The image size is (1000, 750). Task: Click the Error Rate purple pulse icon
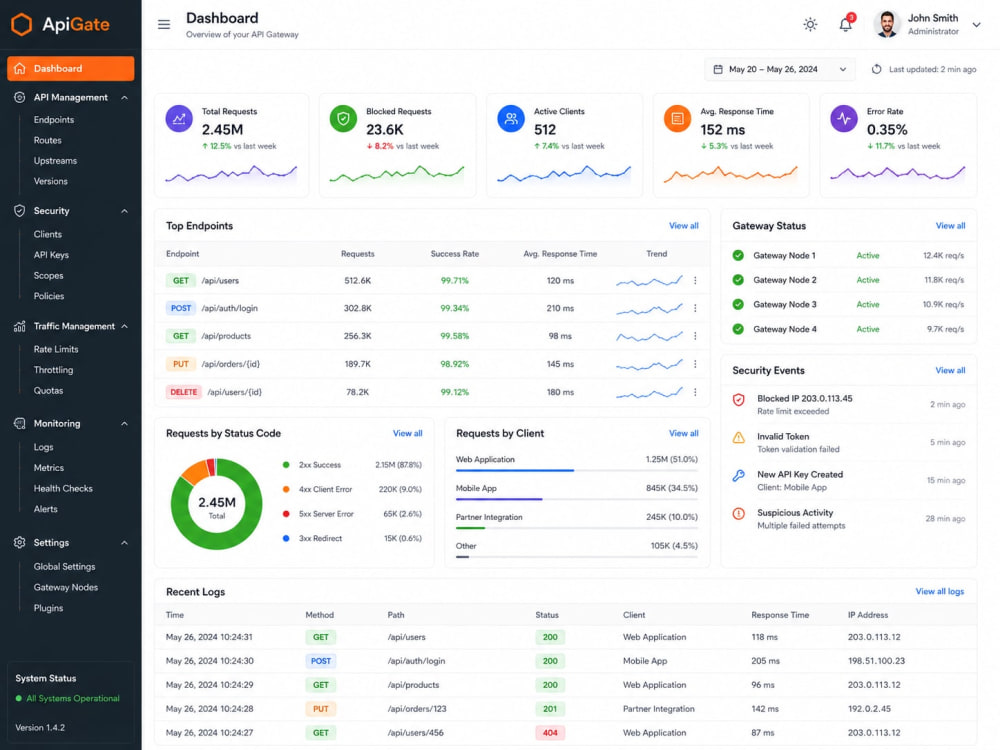844,119
